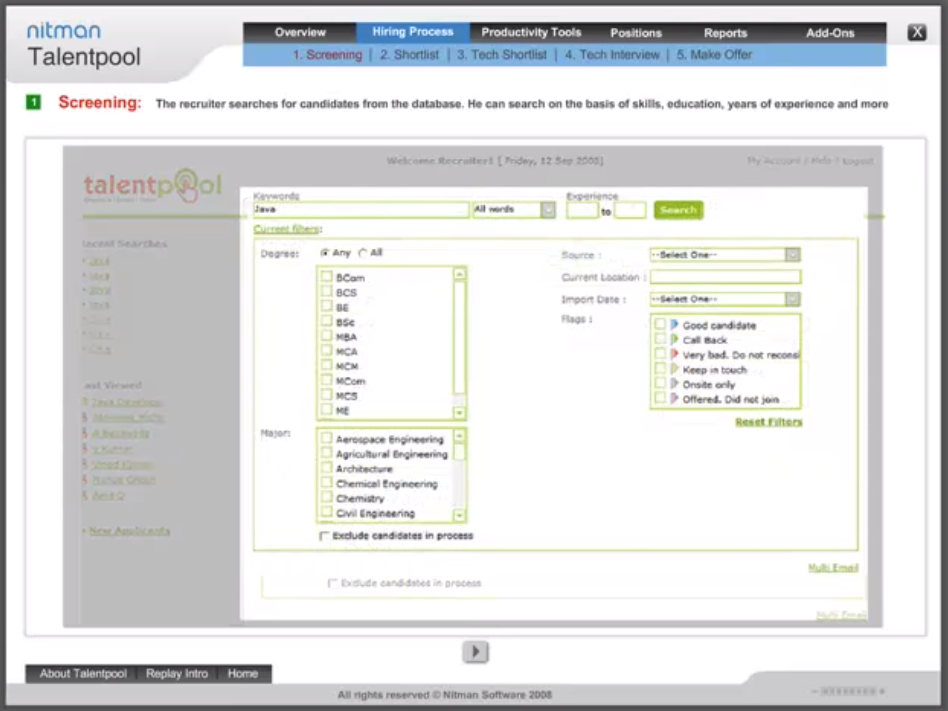Tick the MCA degree checkbox
The width and height of the screenshot is (948, 711).
pos(327,351)
